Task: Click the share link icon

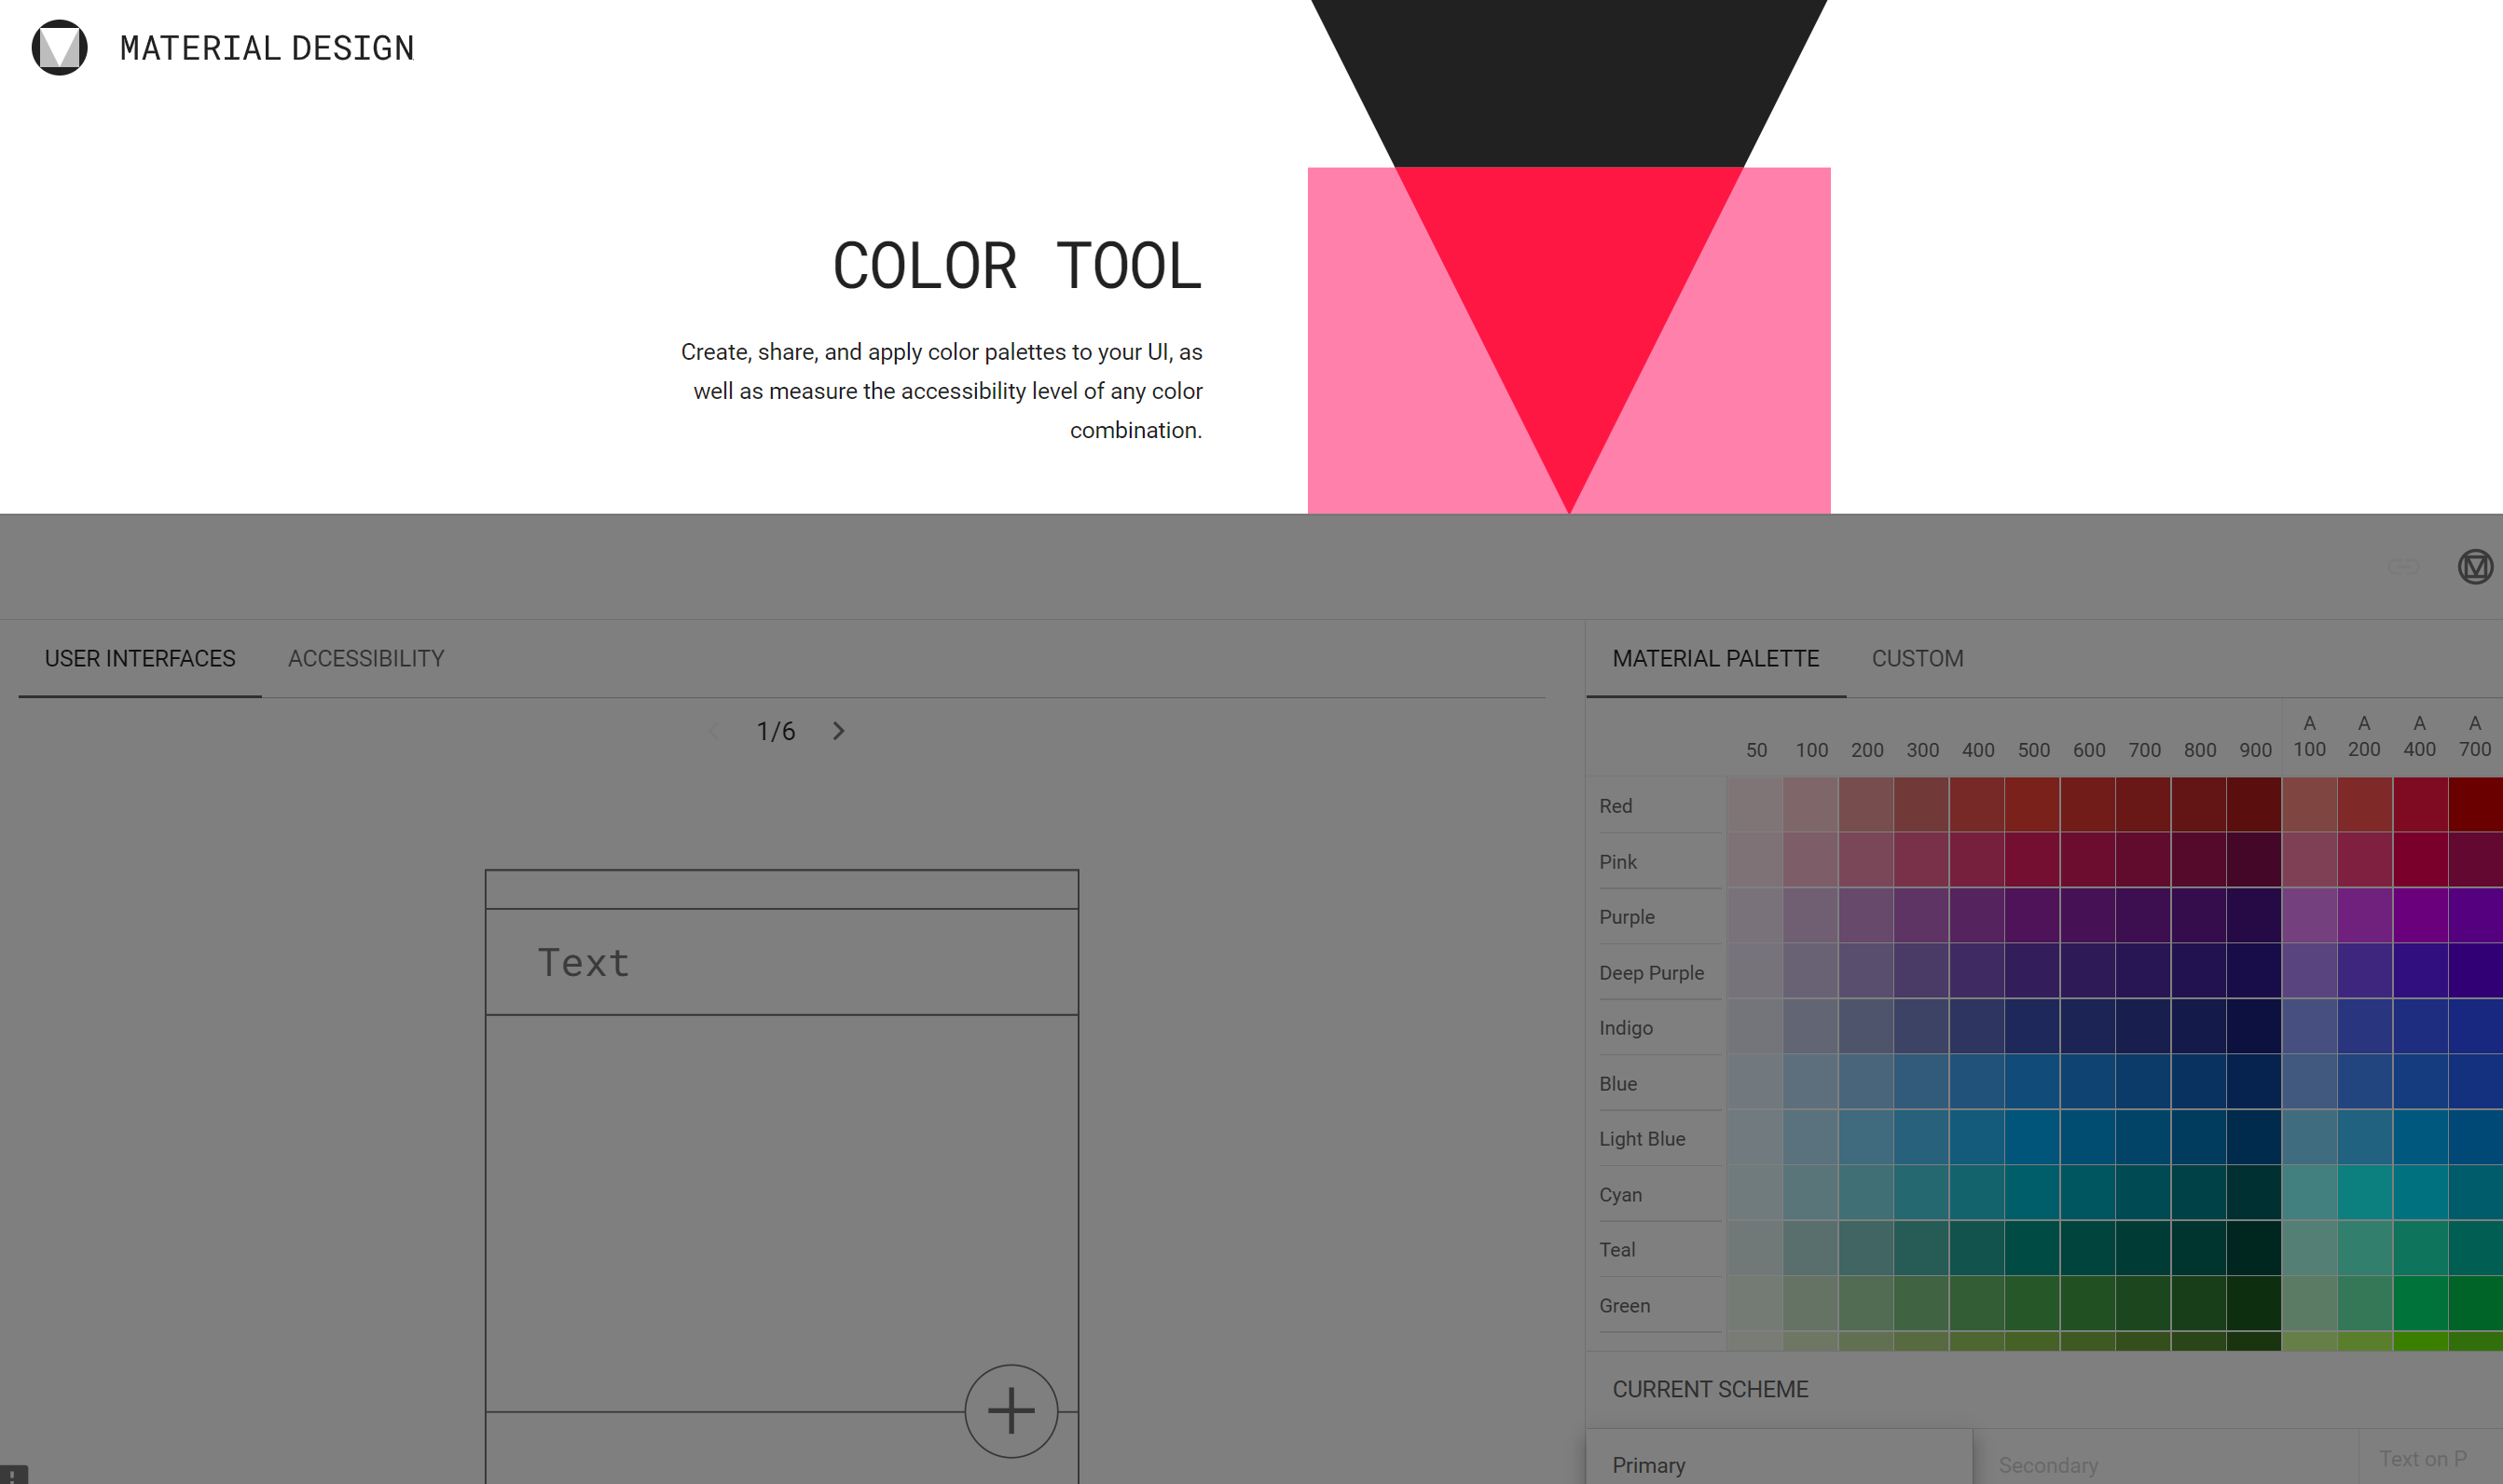Action: pyautogui.click(x=2403, y=567)
